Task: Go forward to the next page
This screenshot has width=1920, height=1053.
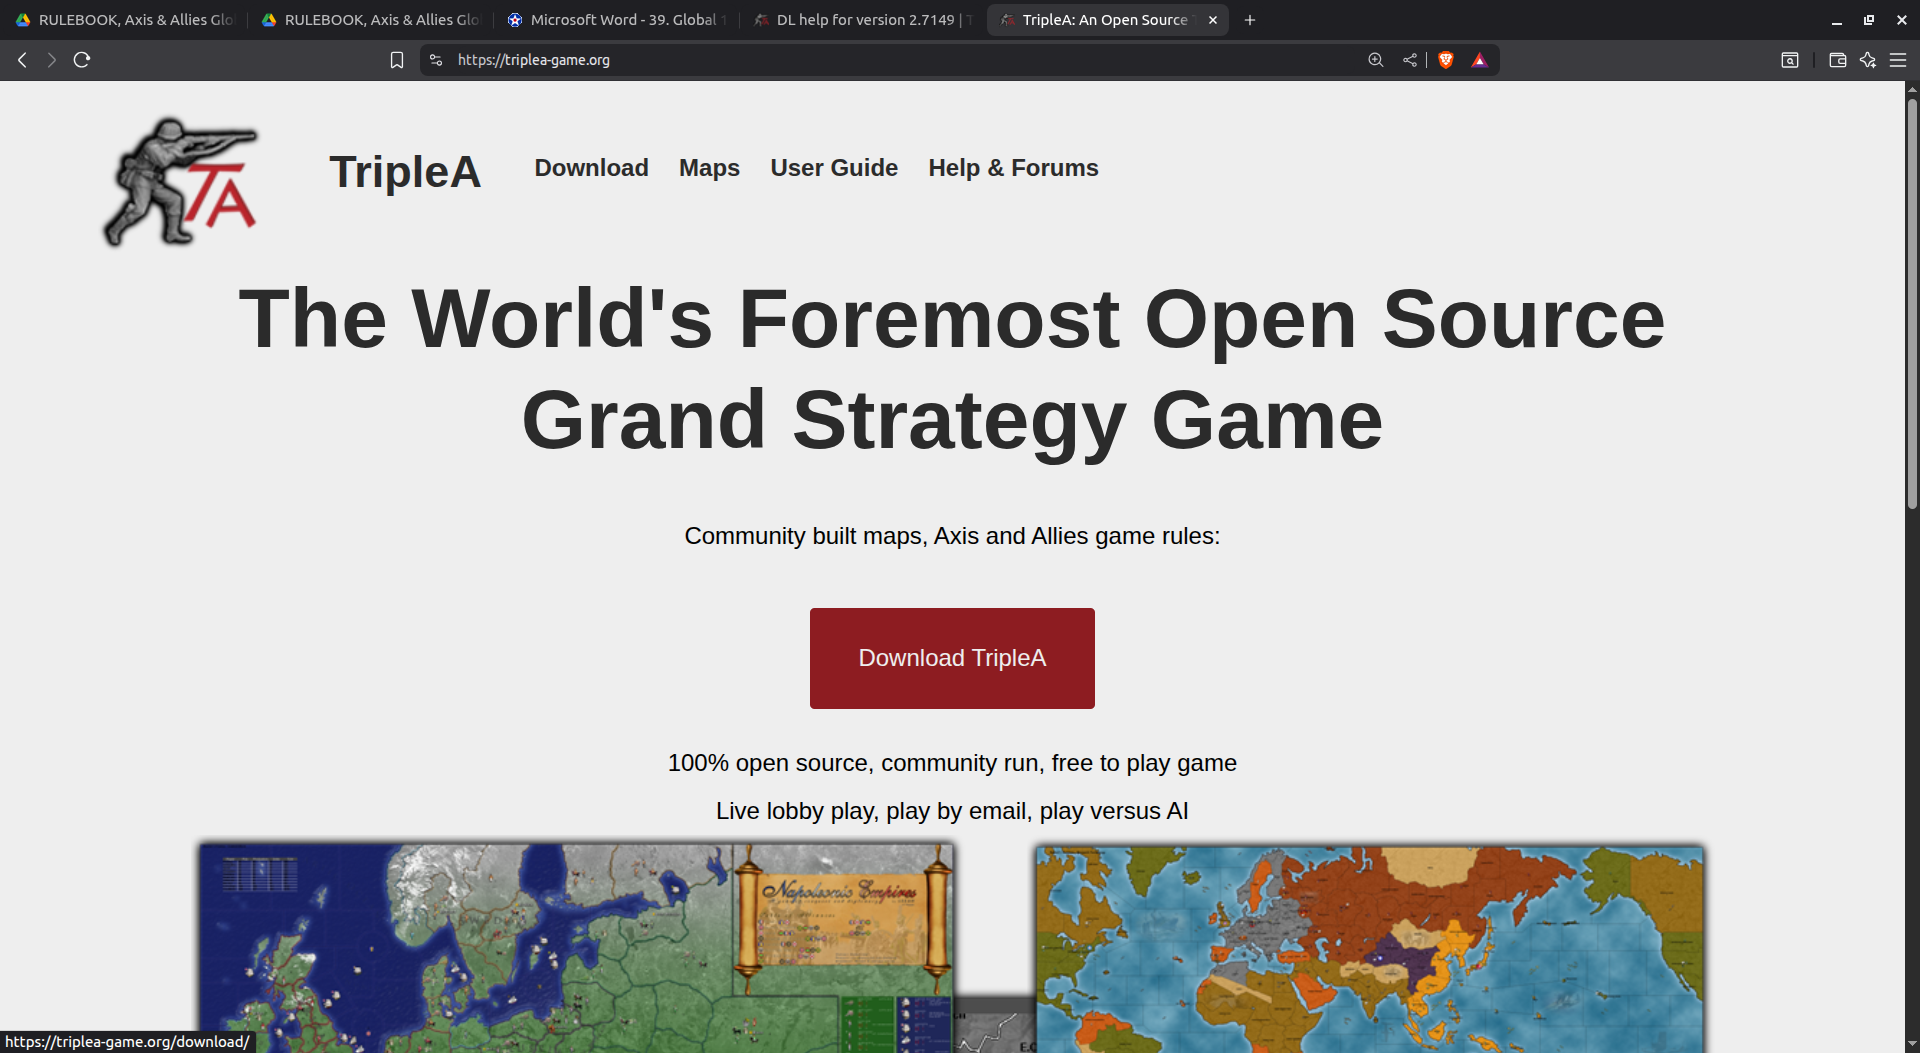Action: point(52,60)
